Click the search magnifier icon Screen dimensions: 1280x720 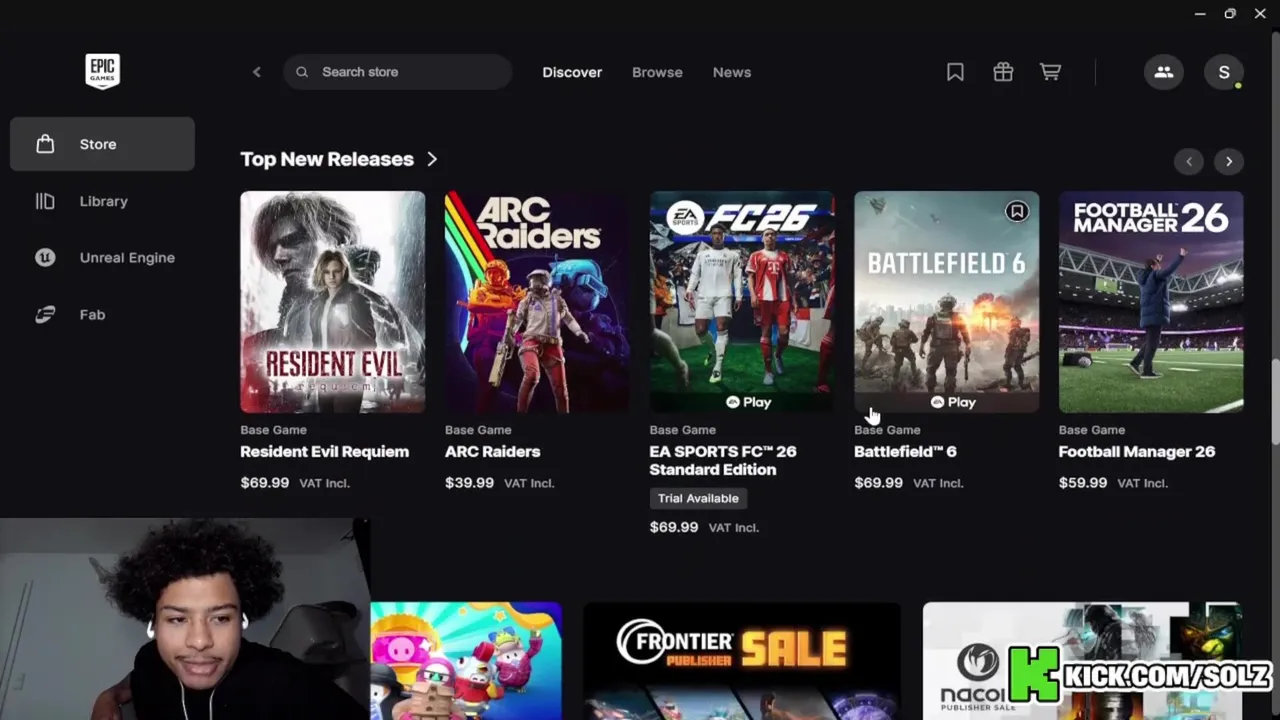pos(302,72)
